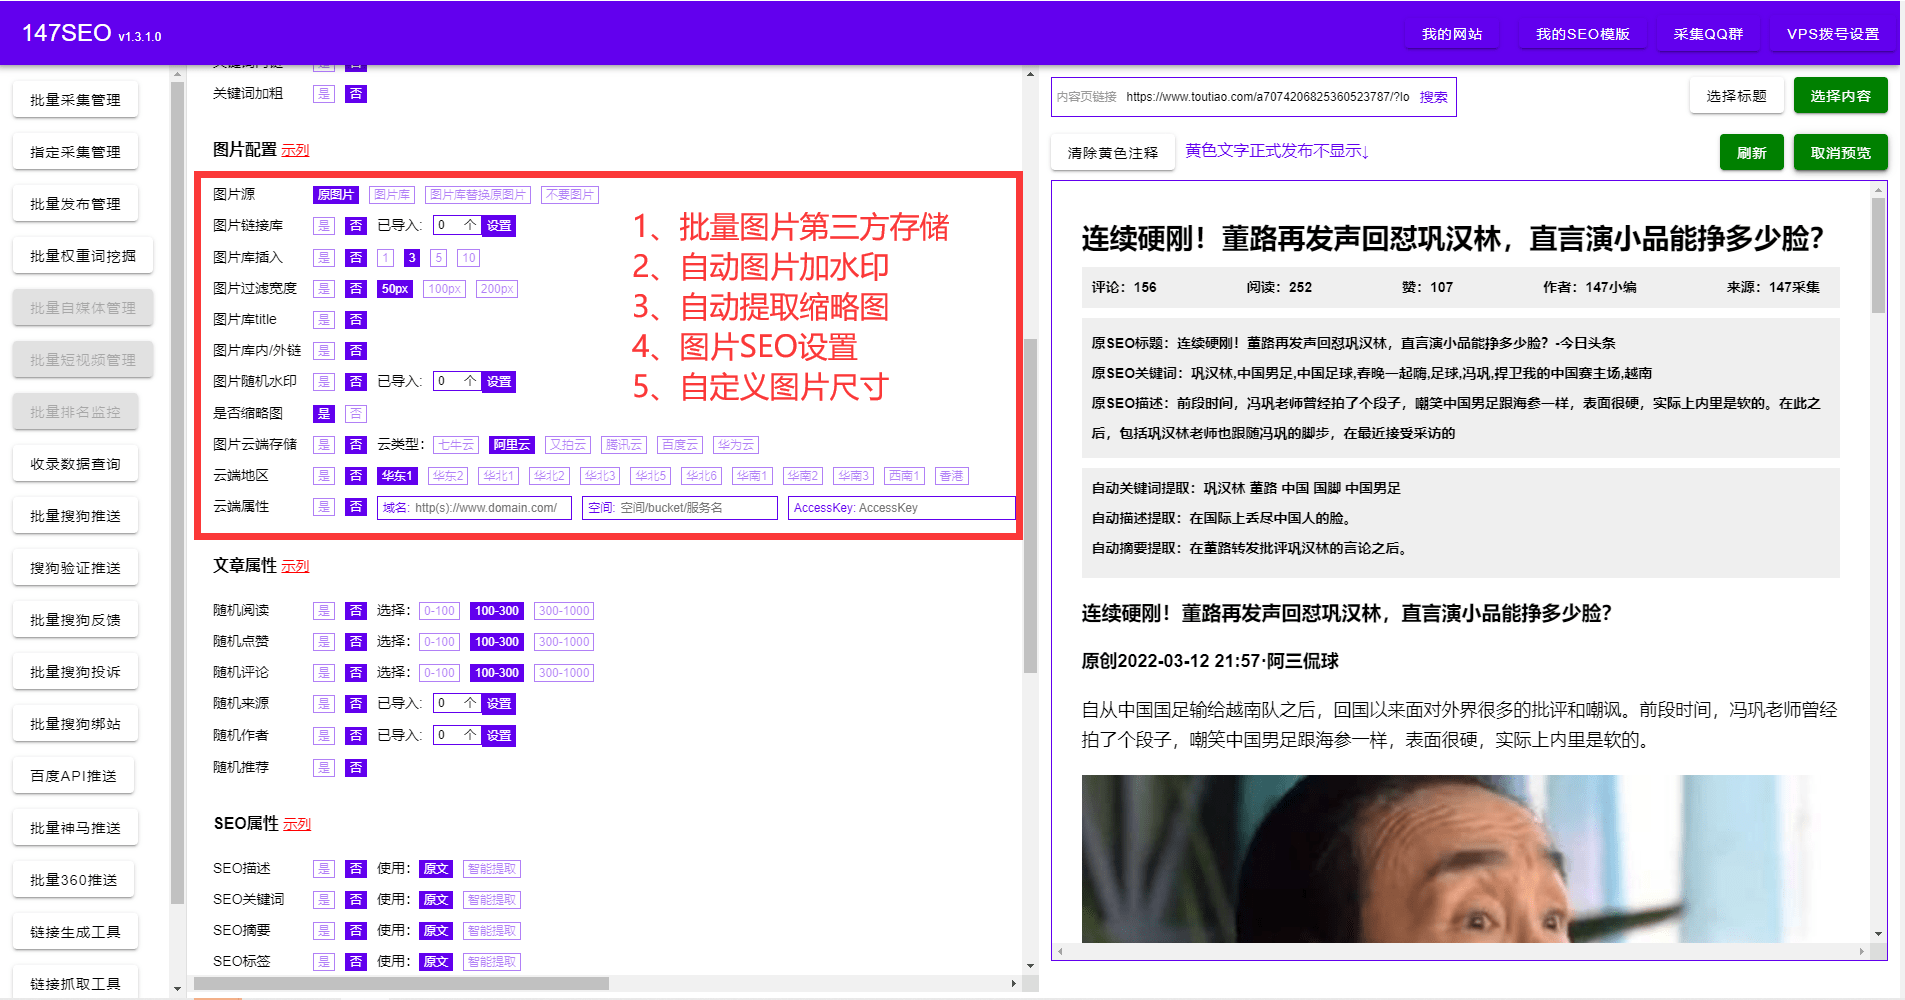
Task: Open 百度API推送 in the sidebar
Action: tap(73, 775)
